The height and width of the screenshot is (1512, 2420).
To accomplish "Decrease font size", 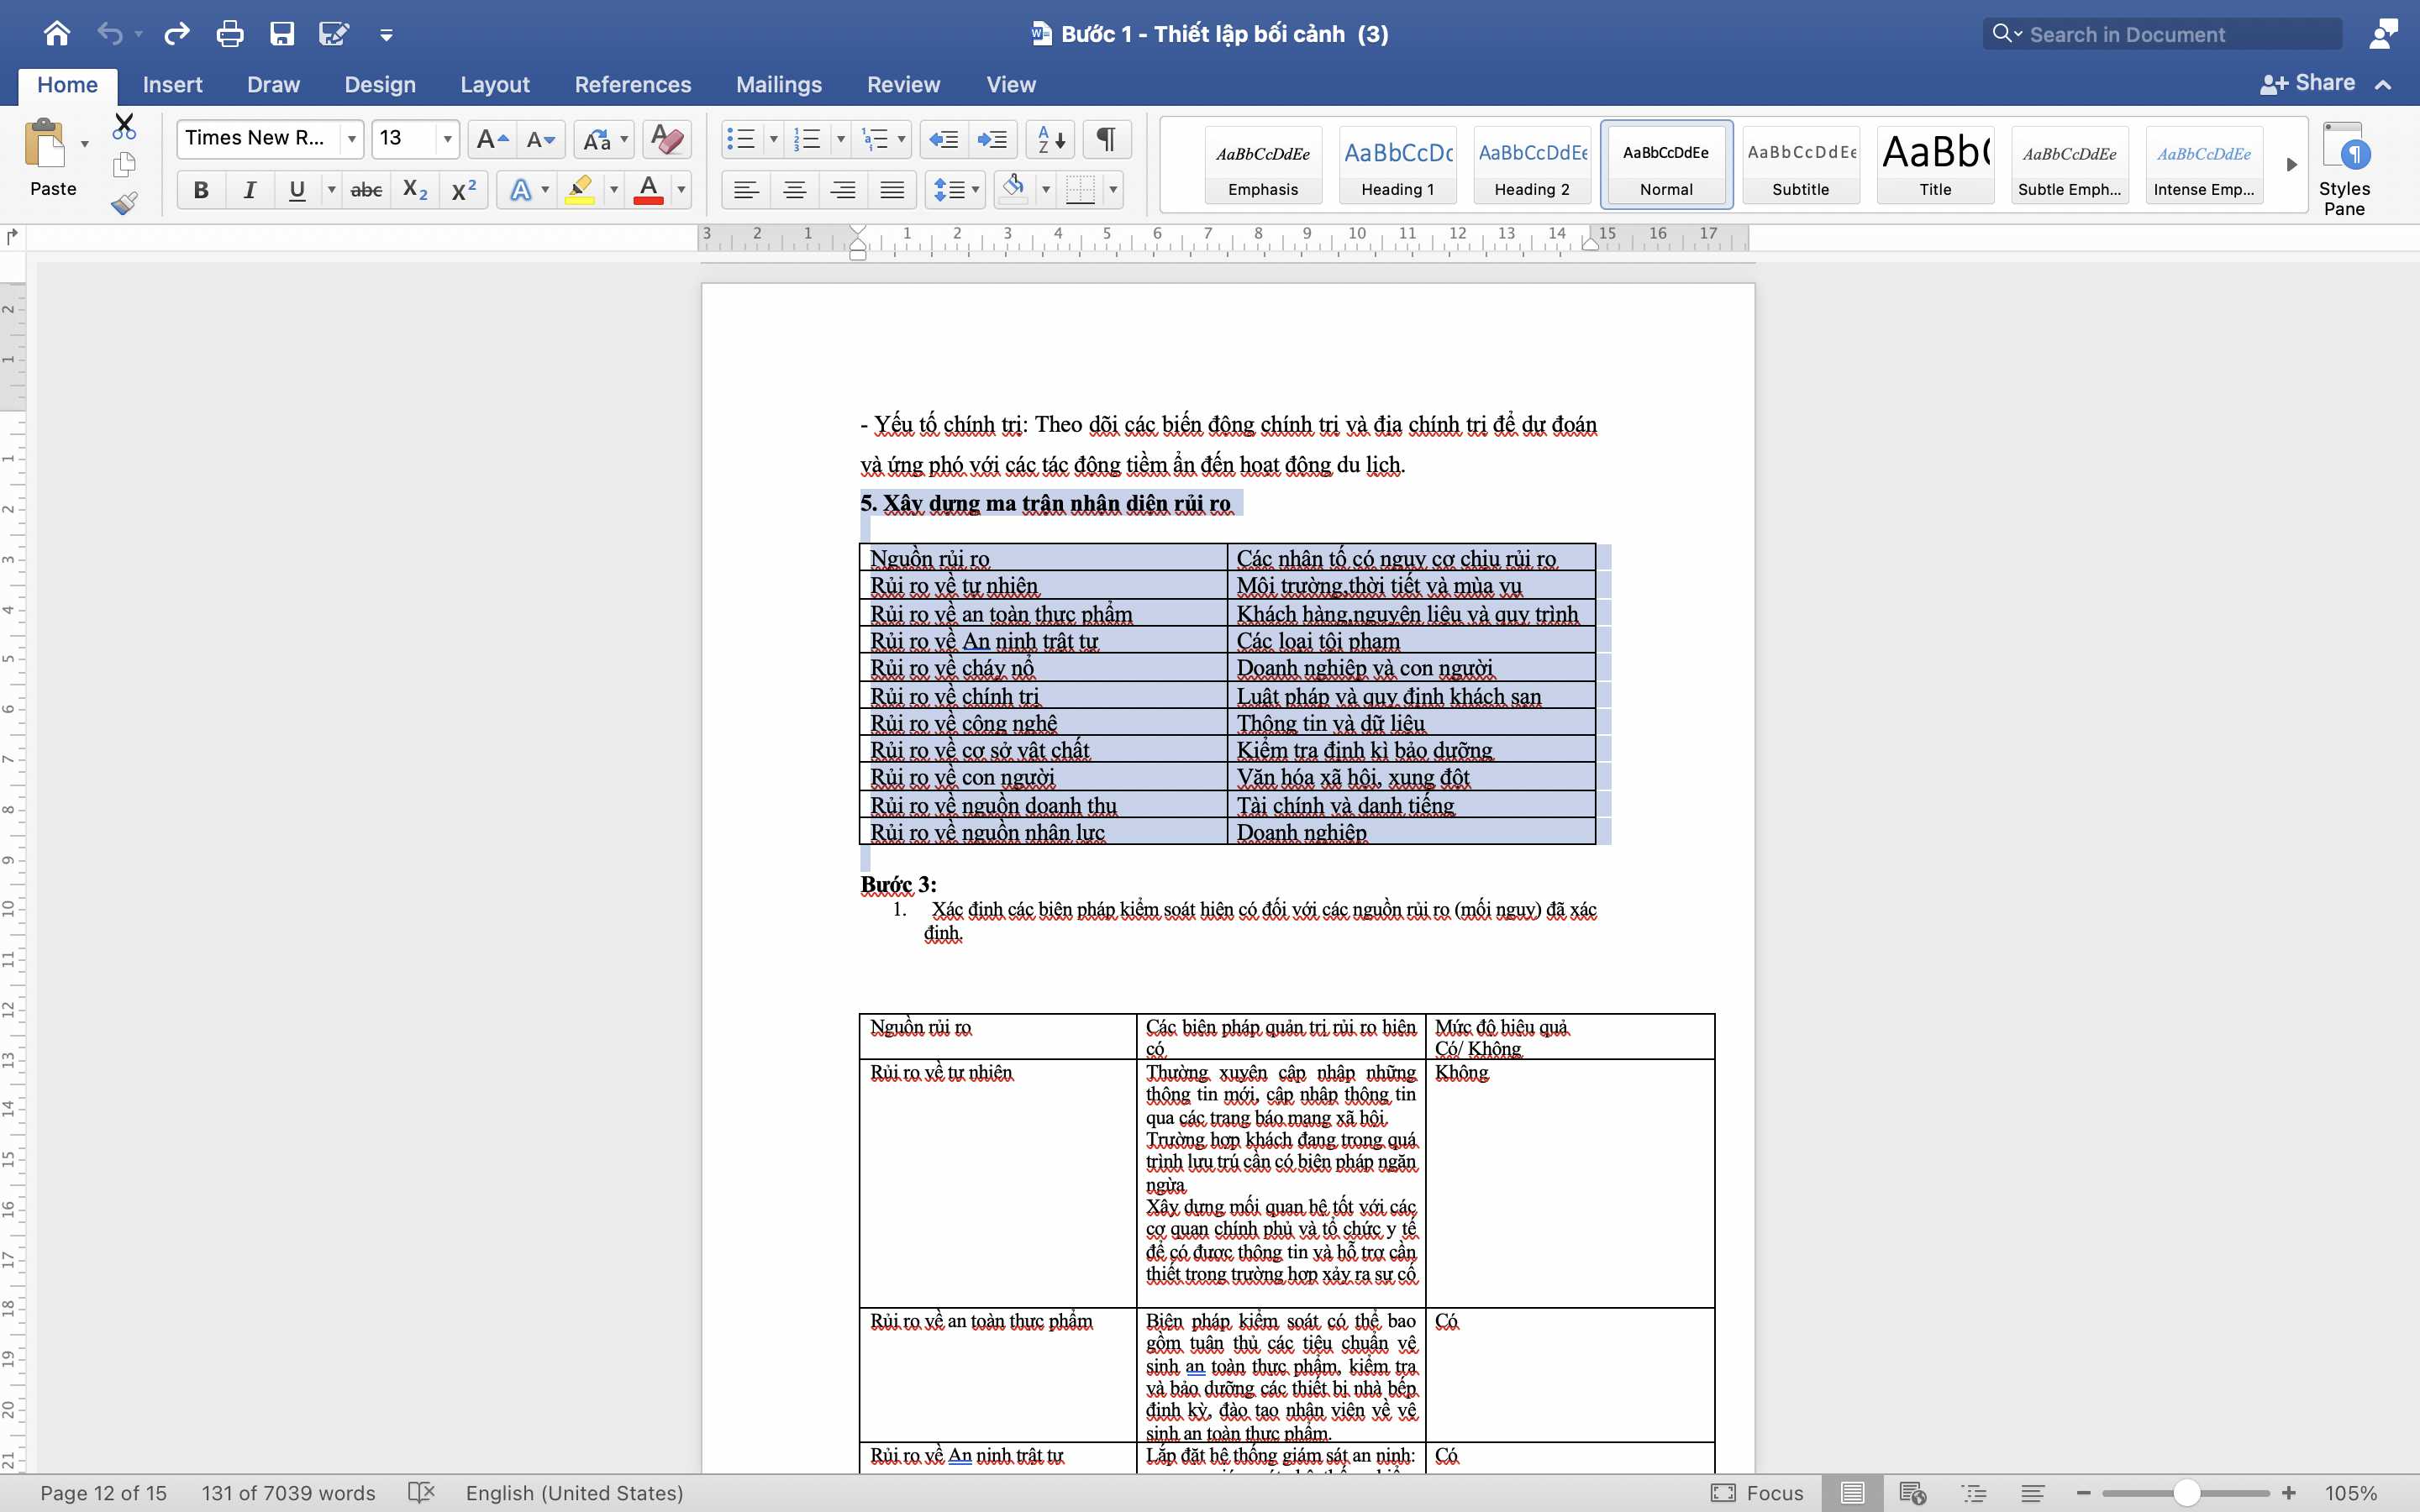I will click(x=540, y=139).
